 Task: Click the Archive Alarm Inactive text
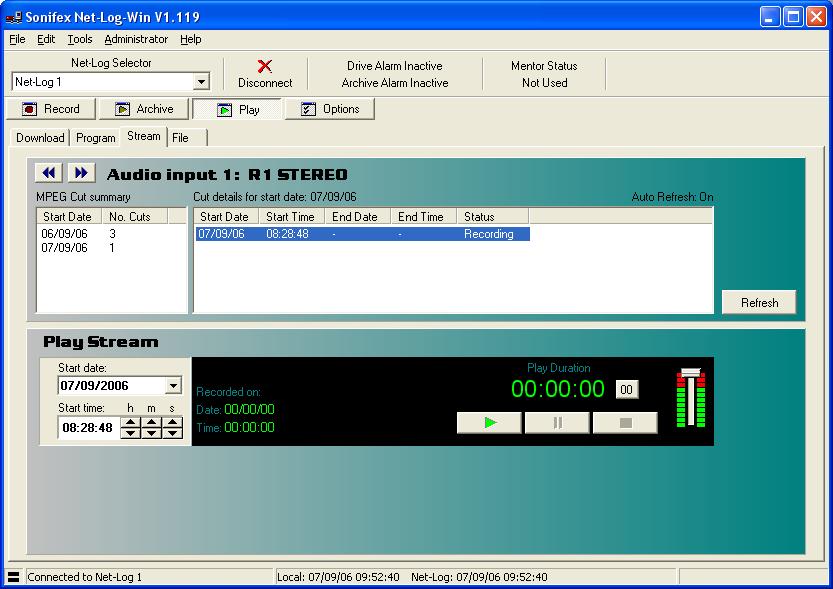(395, 83)
